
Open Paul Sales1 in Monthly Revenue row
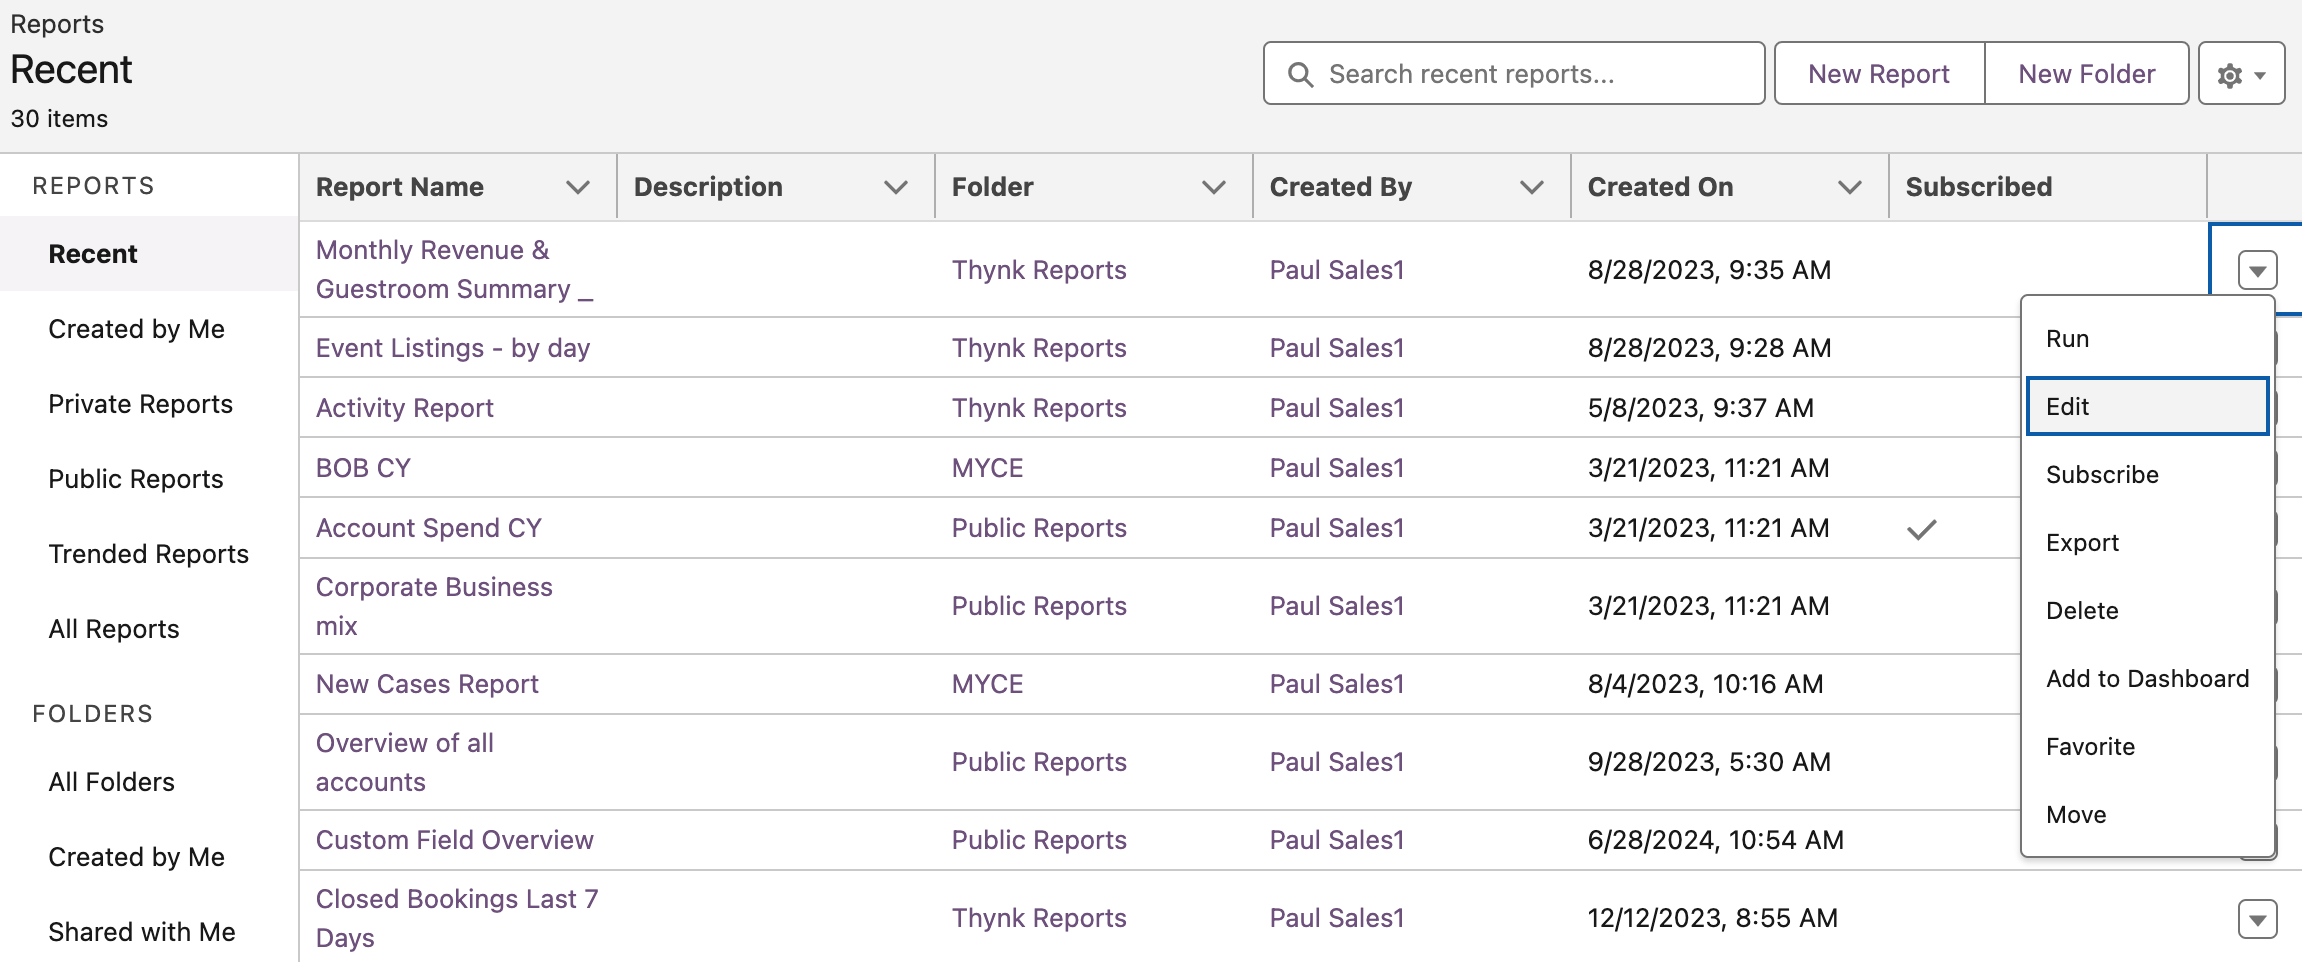(1337, 270)
